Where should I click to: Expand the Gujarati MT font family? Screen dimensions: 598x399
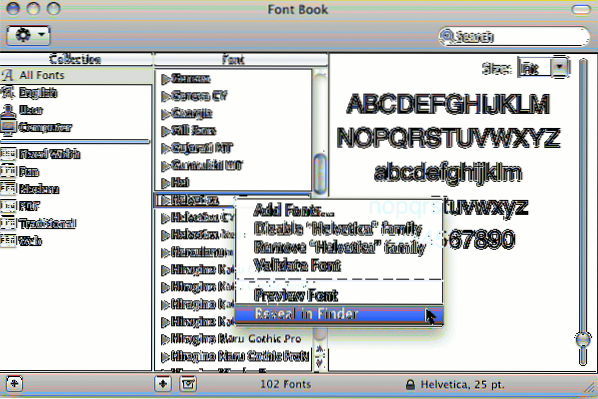point(165,148)
